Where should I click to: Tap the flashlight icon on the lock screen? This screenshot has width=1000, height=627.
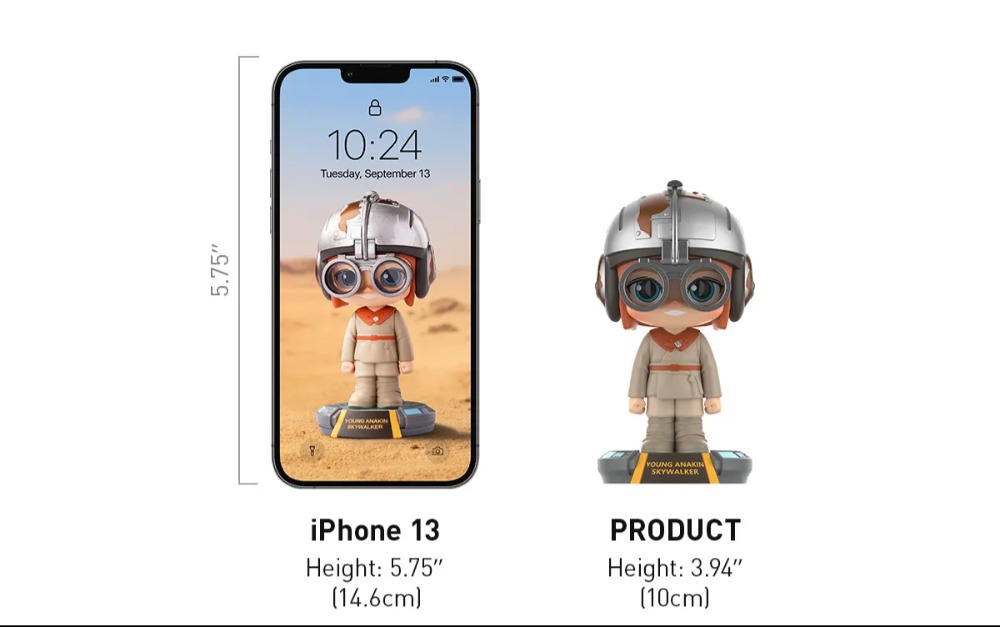click(312, 450)
